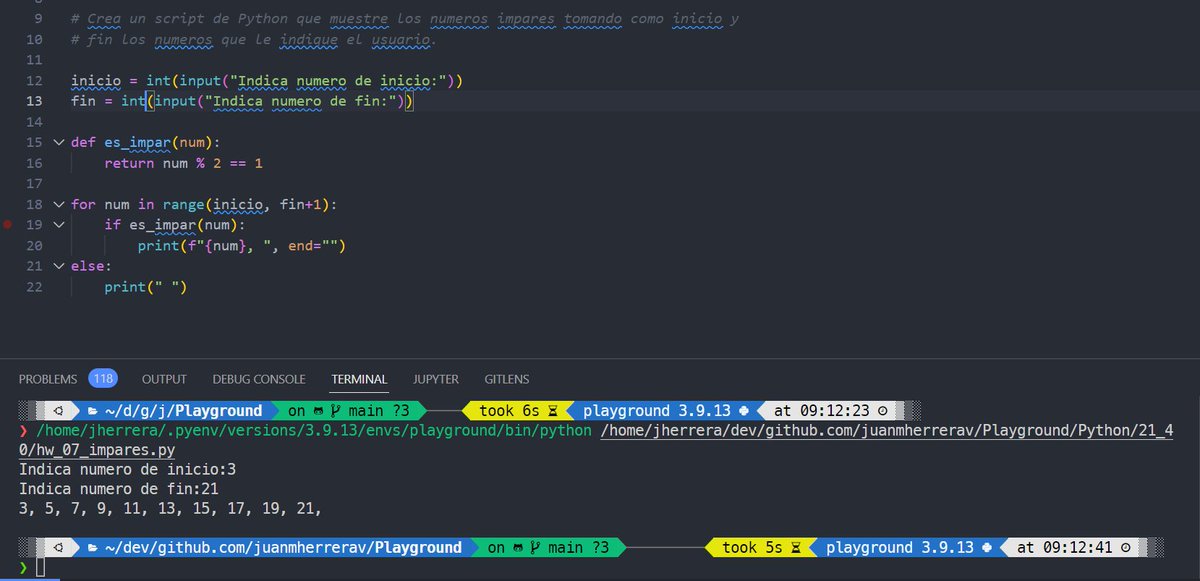Click the 'fin = int(input(' code line

(242, 101)
